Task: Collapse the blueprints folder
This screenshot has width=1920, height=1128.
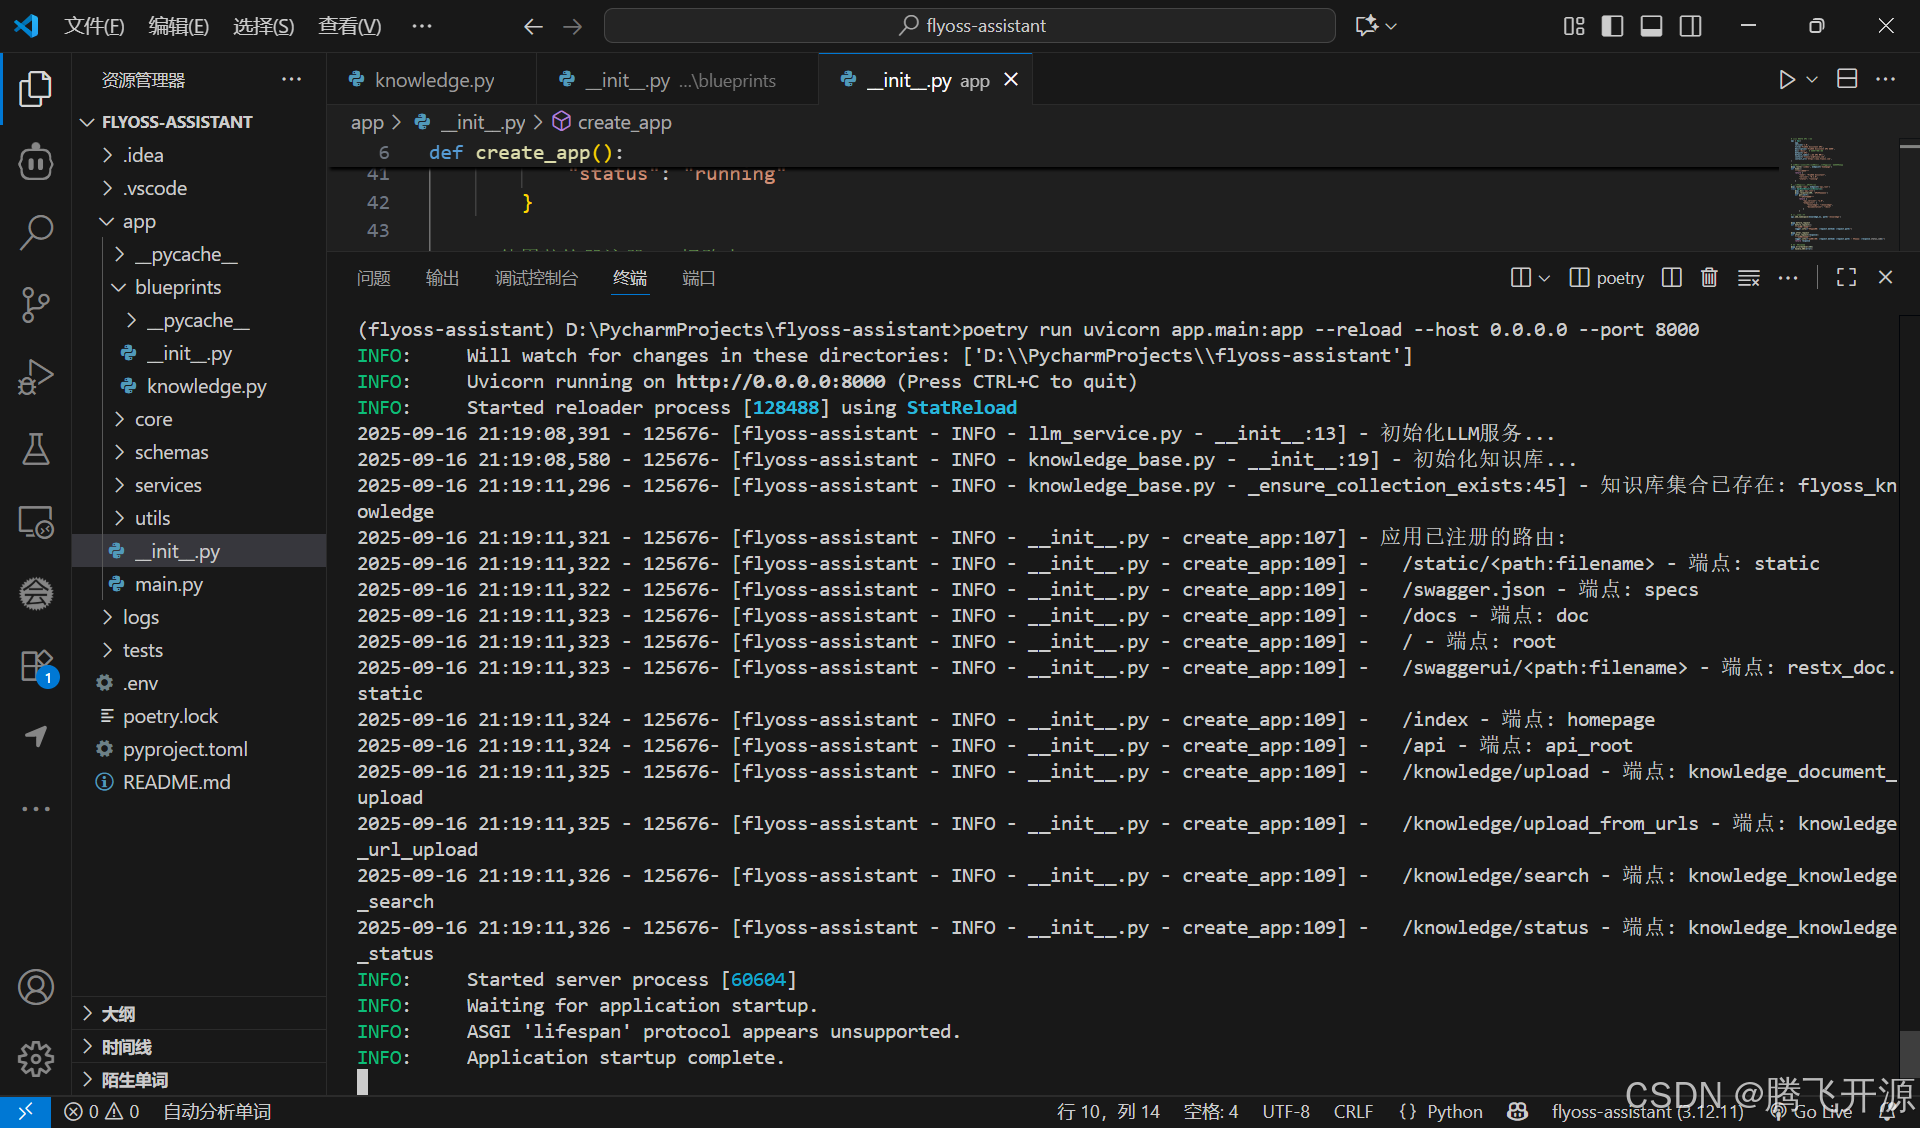Action: tap(177, 287)
